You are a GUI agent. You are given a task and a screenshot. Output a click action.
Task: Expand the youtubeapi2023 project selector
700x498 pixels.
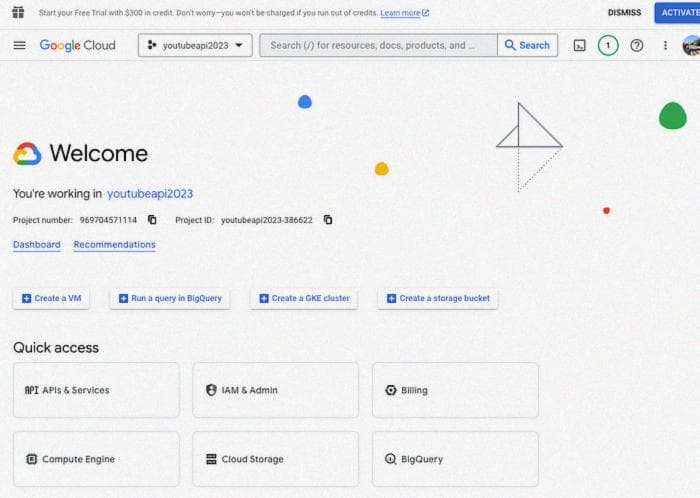tap(195, 45)
